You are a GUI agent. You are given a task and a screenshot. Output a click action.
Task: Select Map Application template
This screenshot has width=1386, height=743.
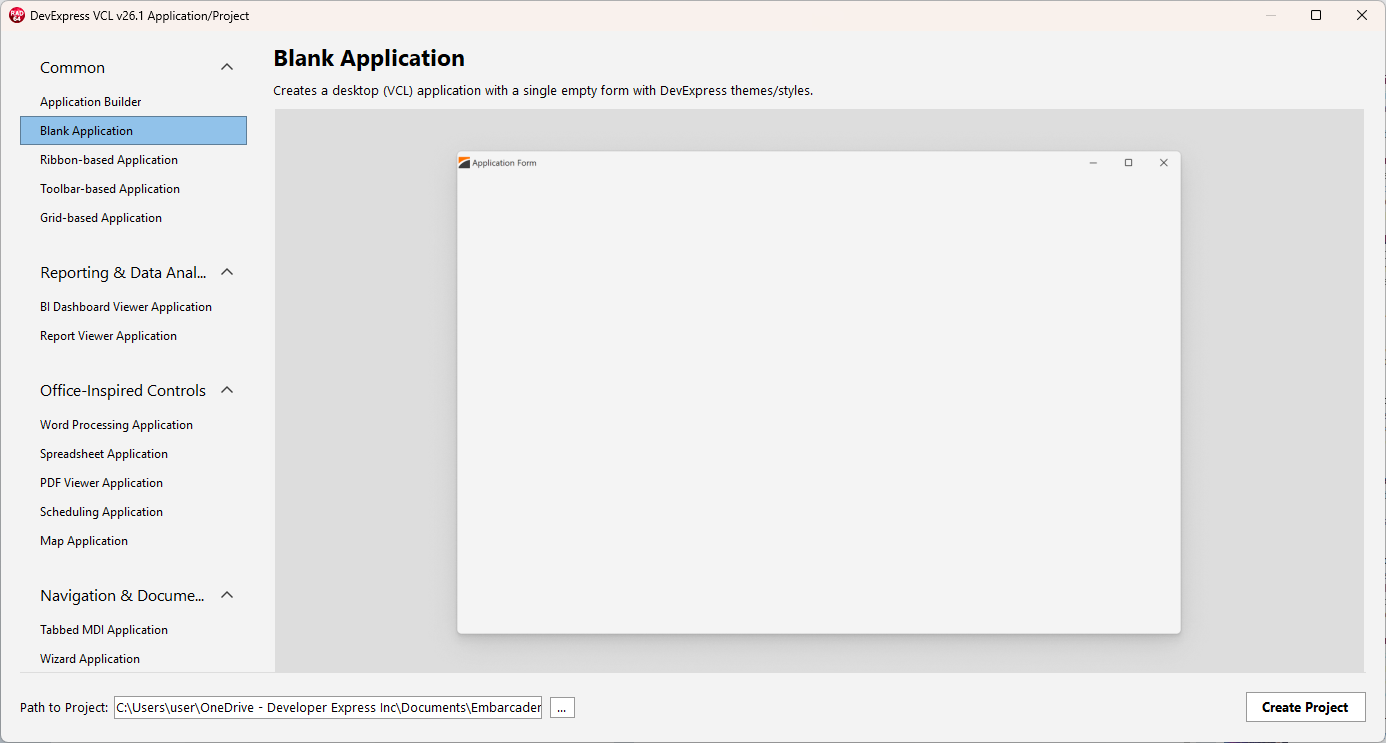click(x=133, y=541)
